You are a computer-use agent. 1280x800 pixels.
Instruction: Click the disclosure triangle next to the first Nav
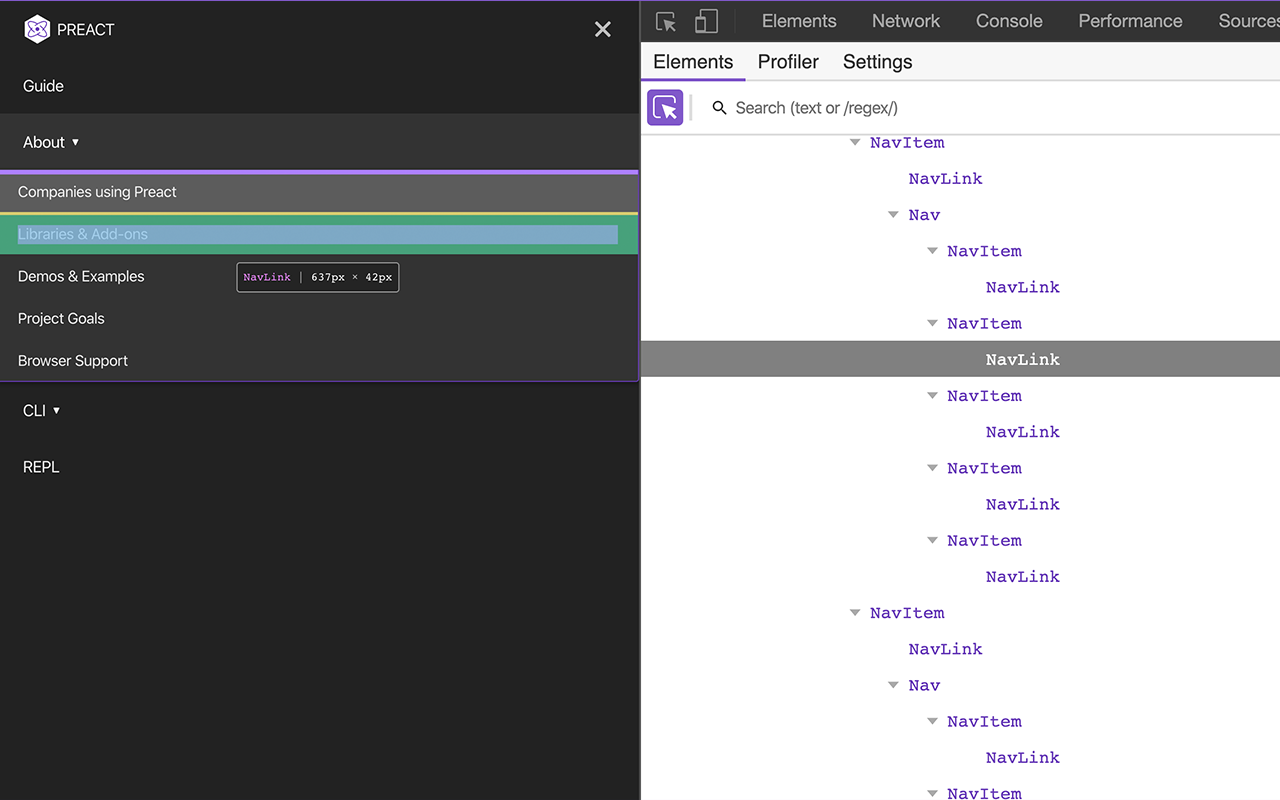[893, 214]
